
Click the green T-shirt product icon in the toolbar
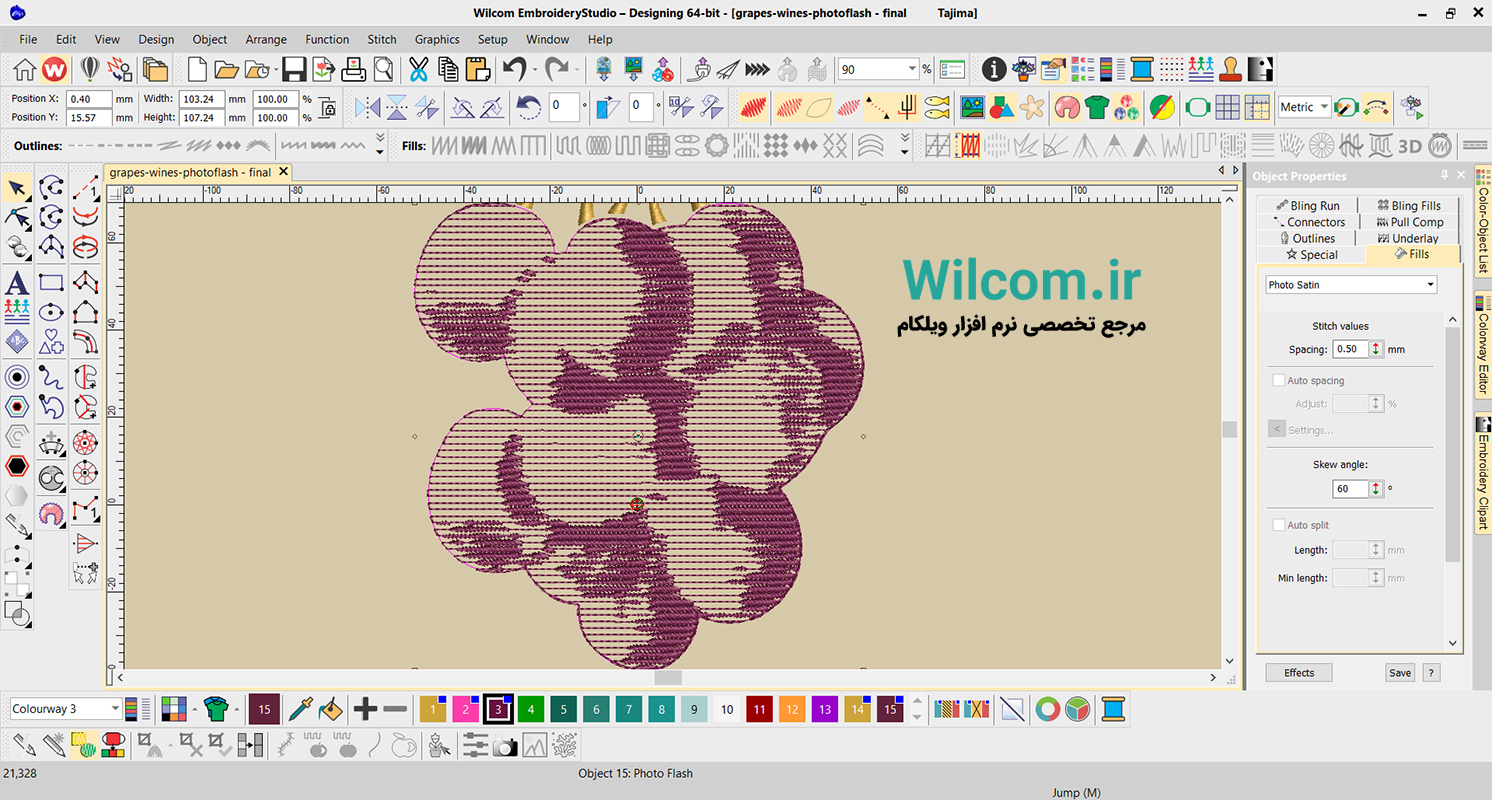1097,107
